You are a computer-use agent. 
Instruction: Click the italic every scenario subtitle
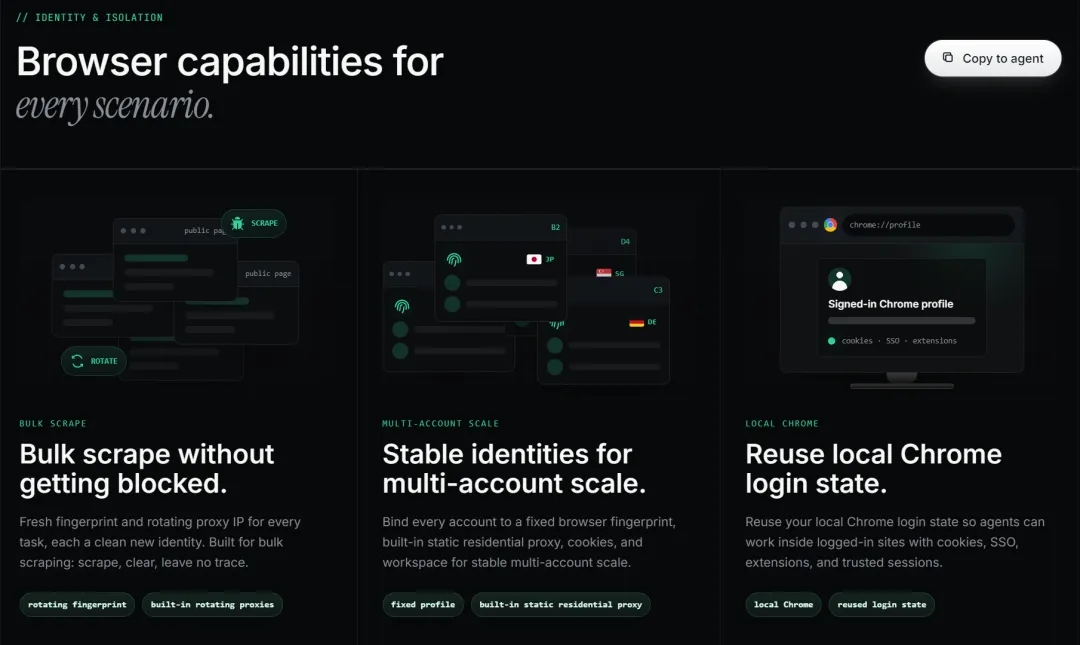pos(114,106)
